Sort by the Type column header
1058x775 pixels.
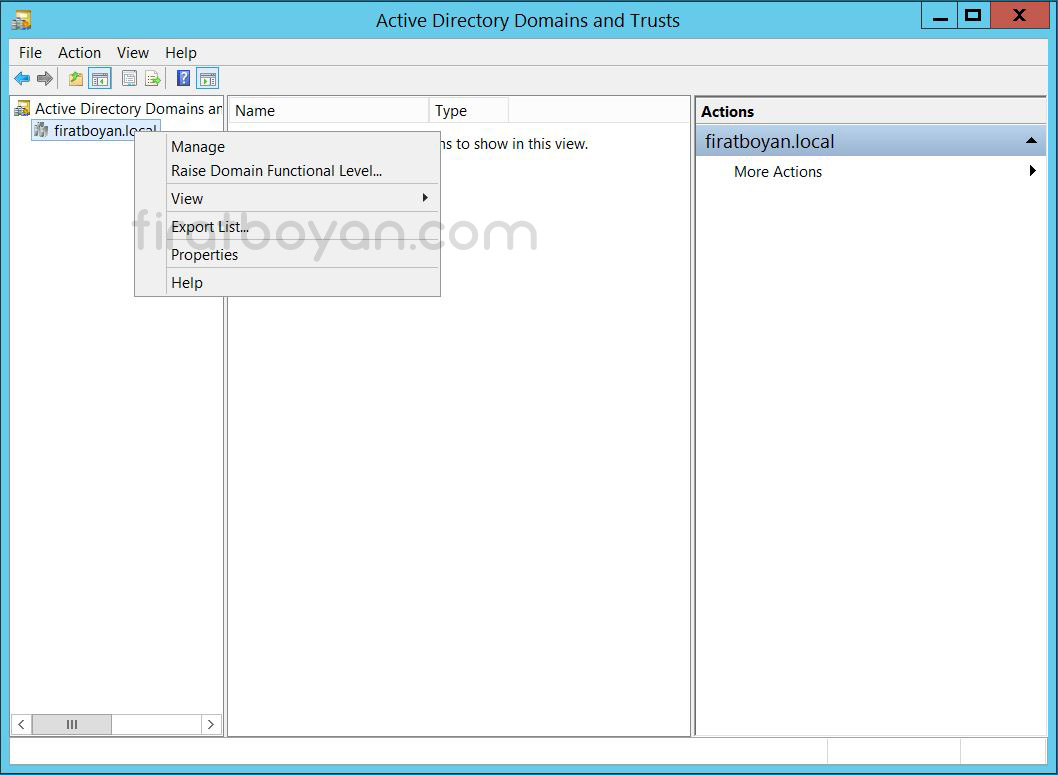click(x=468, y=111)
